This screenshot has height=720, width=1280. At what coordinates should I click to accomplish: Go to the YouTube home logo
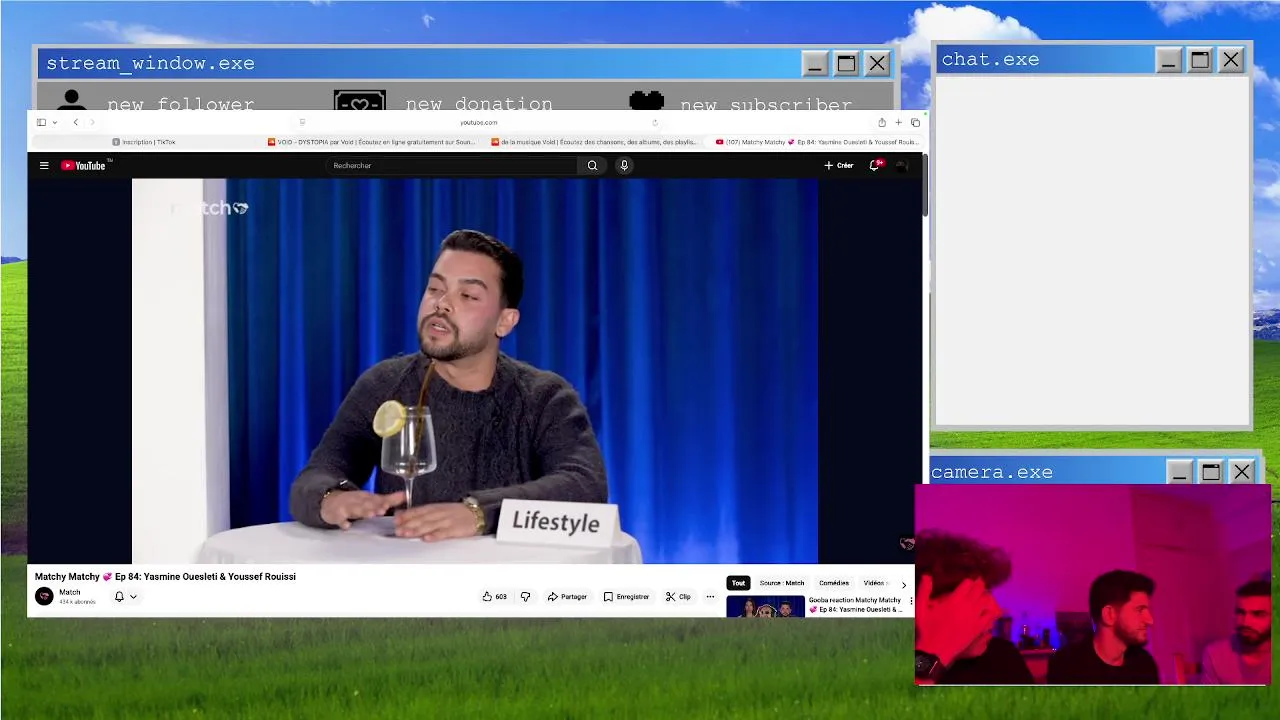coord(84,165)
